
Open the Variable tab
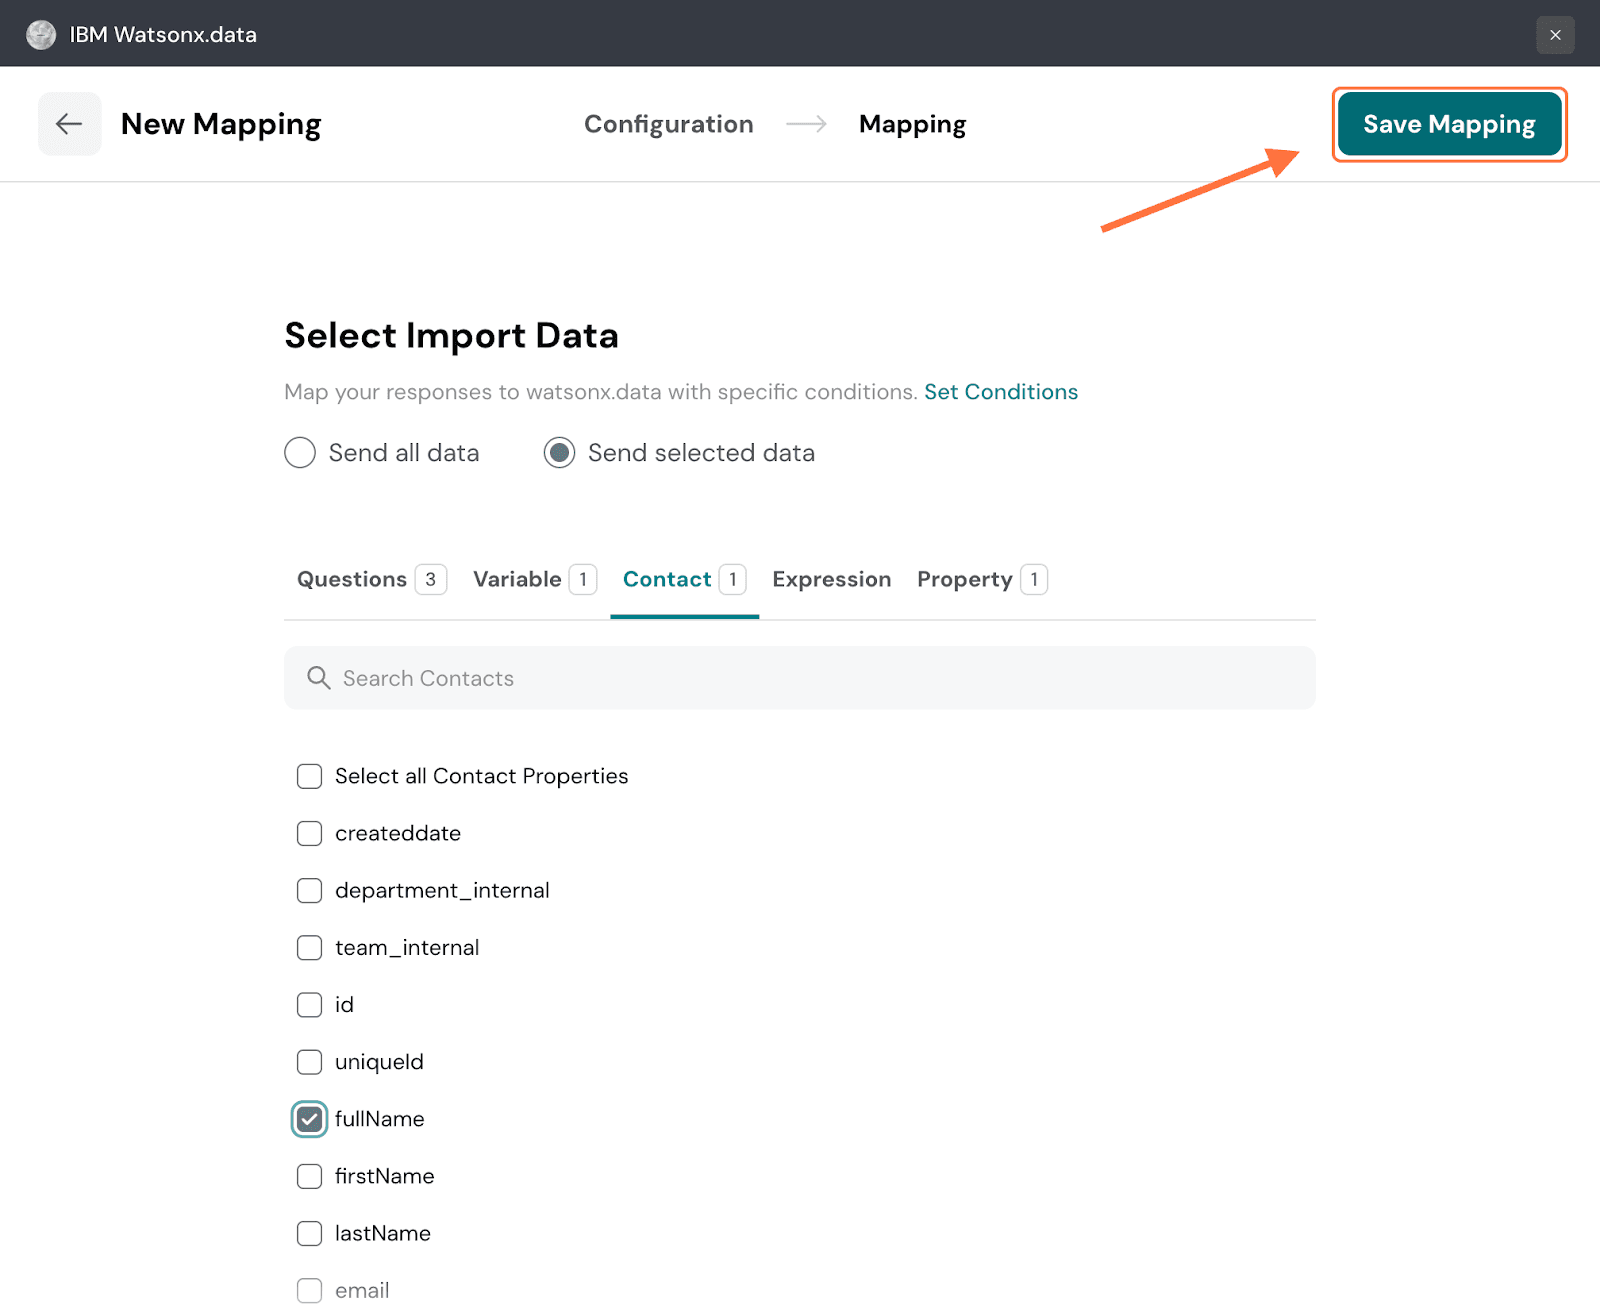click(517, 580)
